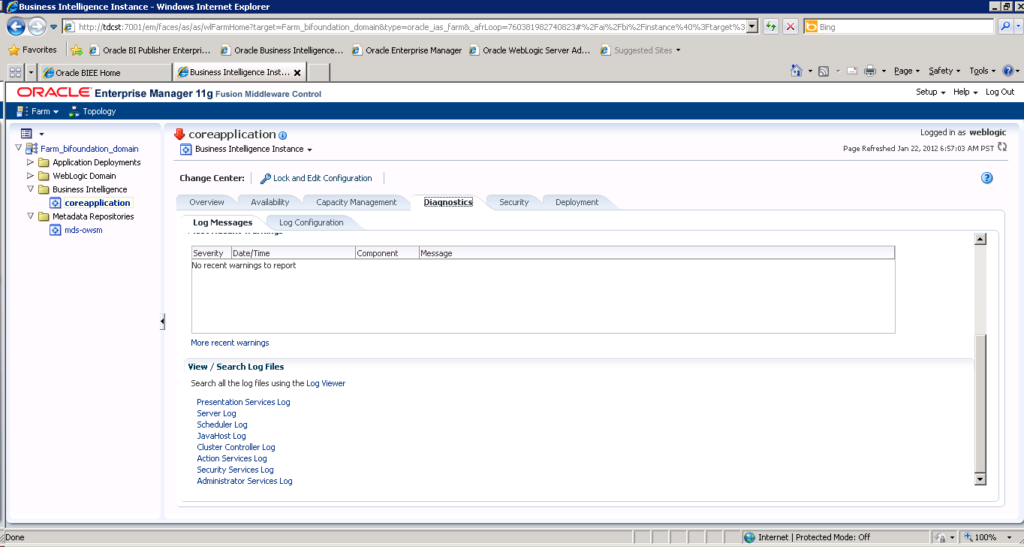
Task: Click the page refresh icon beside timestamp
Action: (x=1002, y=148)
